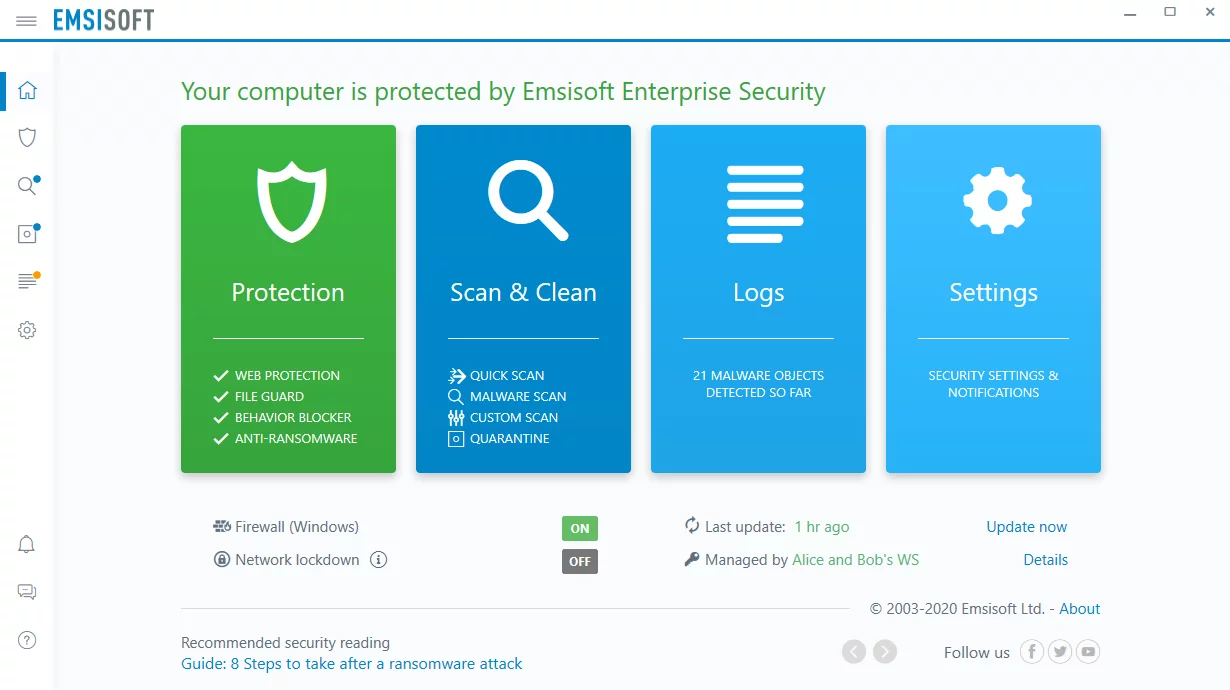Open the Malware Scan option
This screenshot has width=1230, height=690.
pos(517,396)
